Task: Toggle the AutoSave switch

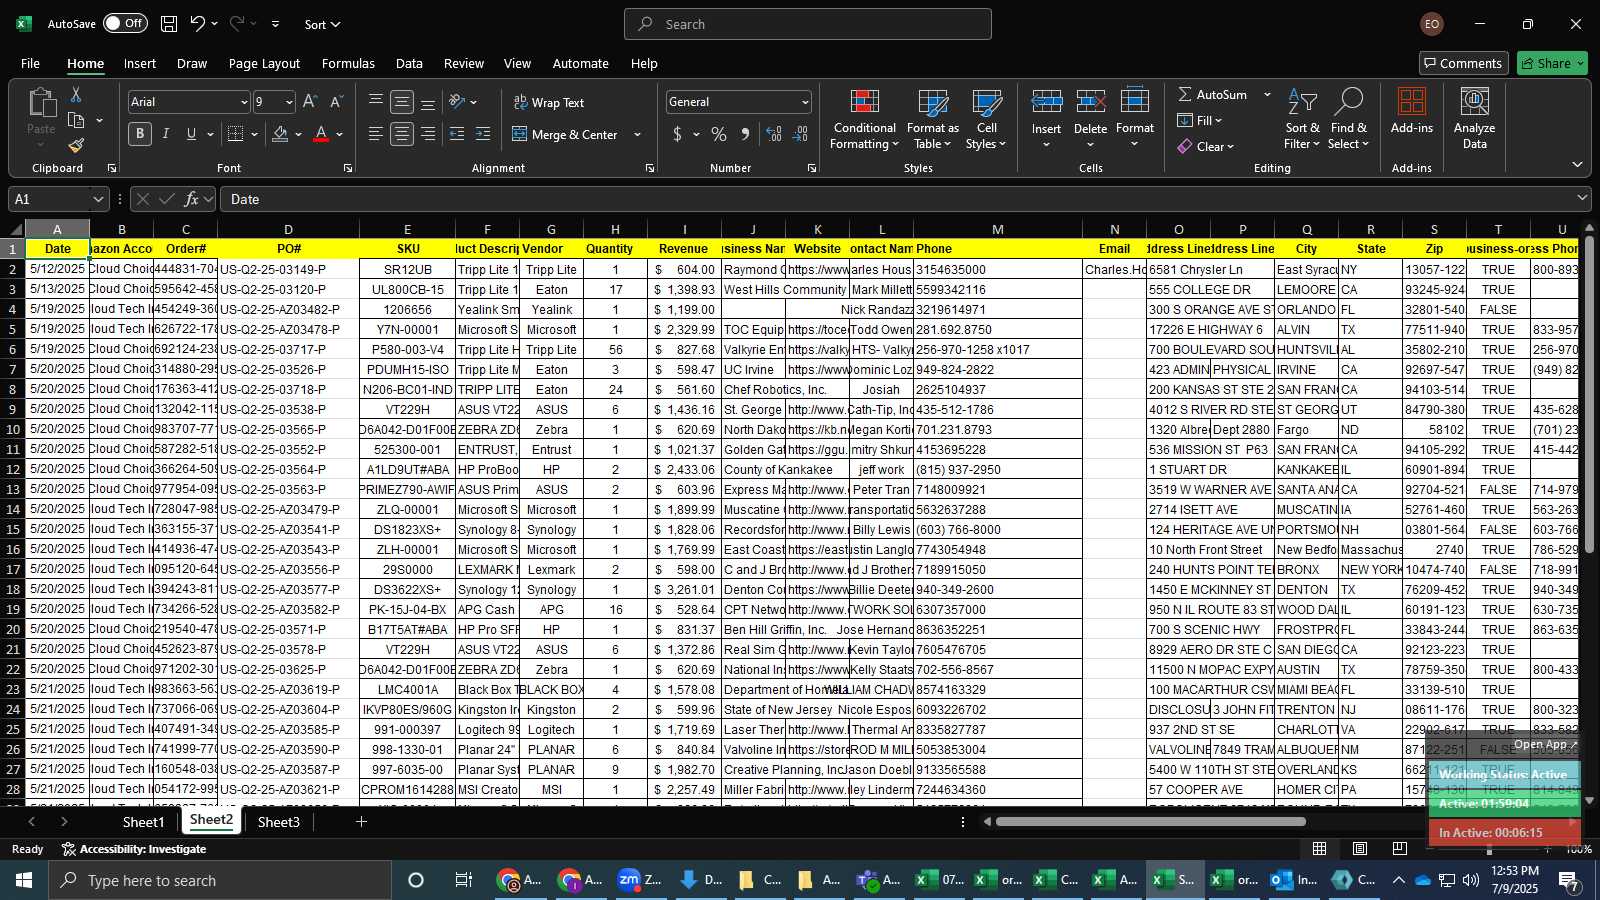Action: pyautogui.click(x=125, y=24)
